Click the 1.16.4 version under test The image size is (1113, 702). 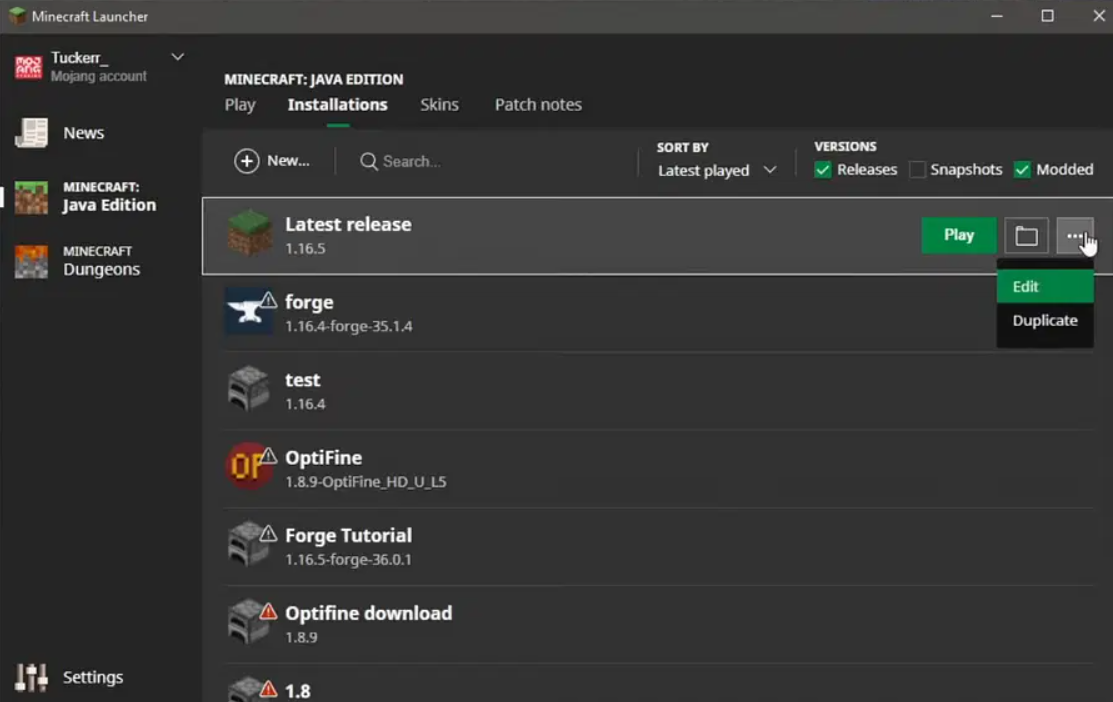pos(305,404)
